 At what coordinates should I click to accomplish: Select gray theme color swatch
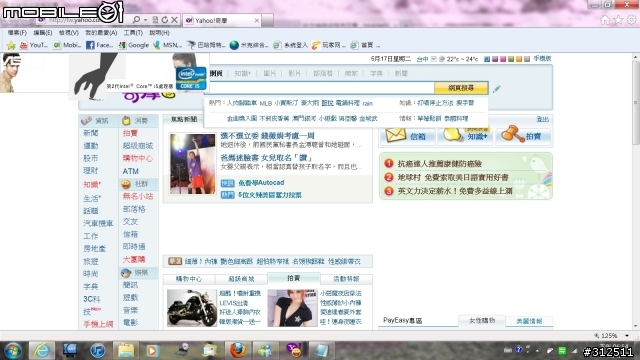[527, 59]
